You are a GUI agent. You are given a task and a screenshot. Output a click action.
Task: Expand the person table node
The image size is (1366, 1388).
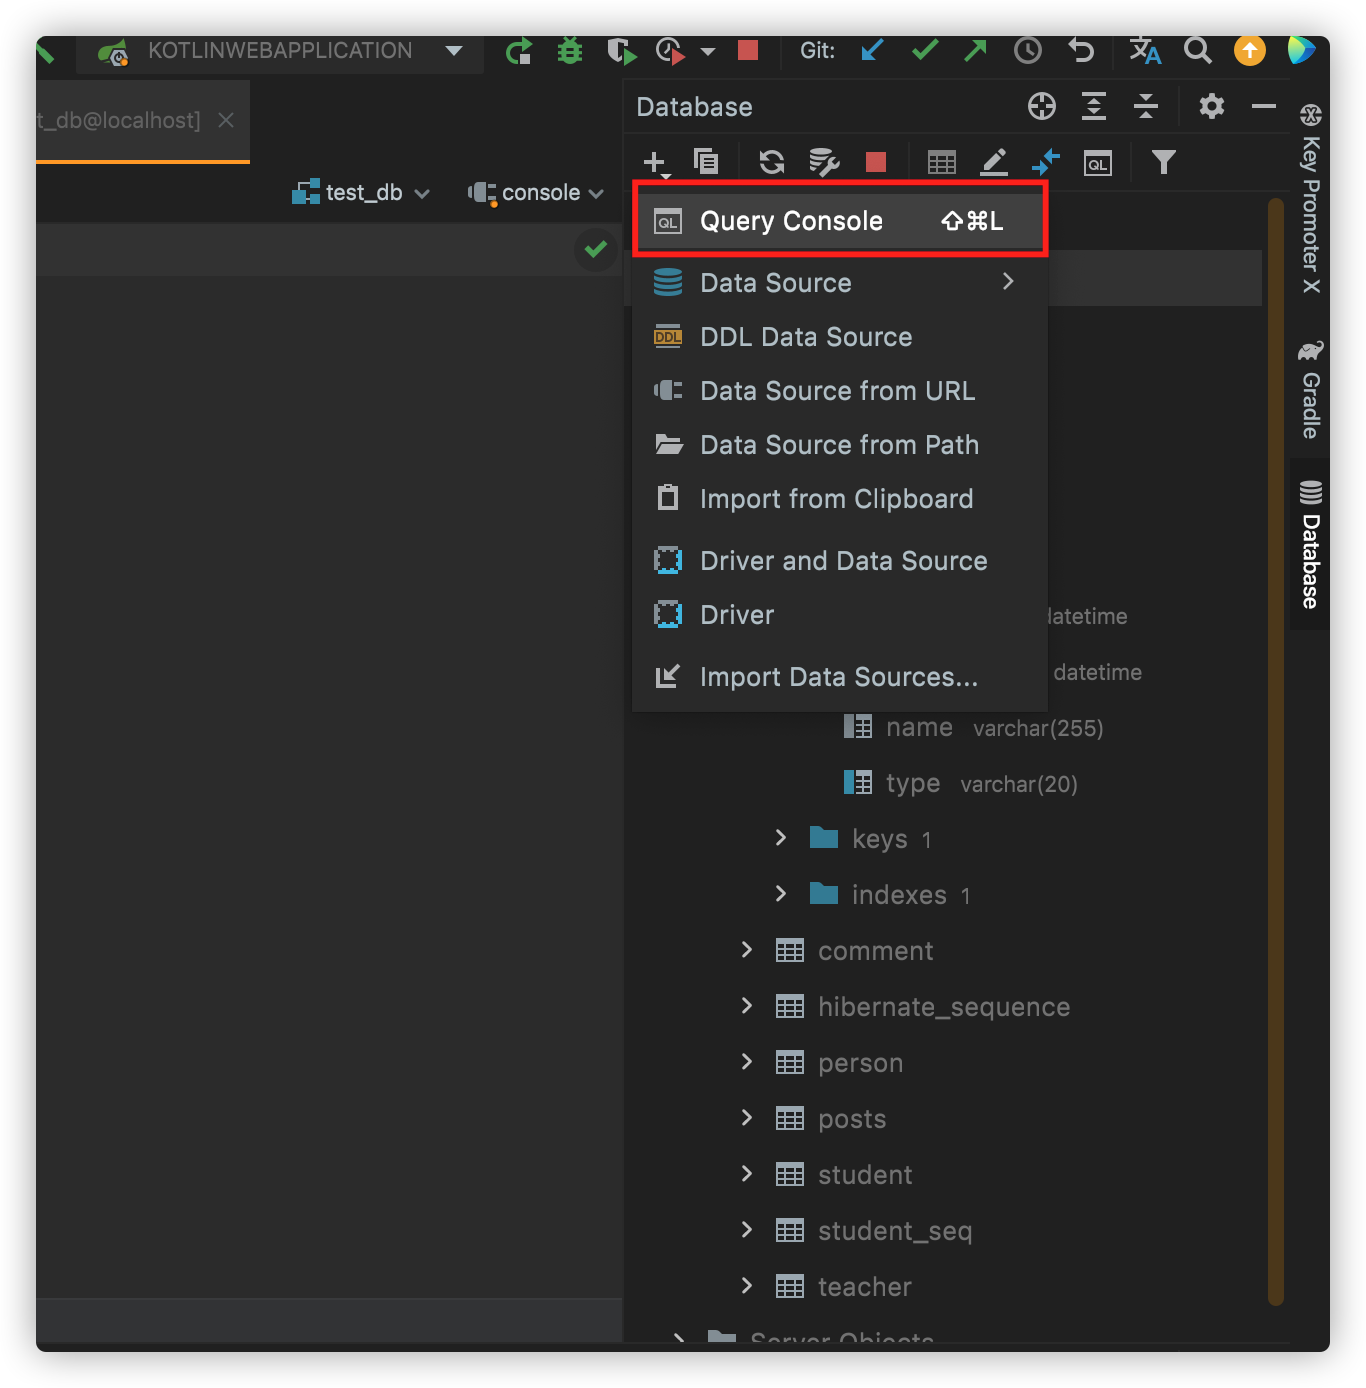[x=747, y=1062]
